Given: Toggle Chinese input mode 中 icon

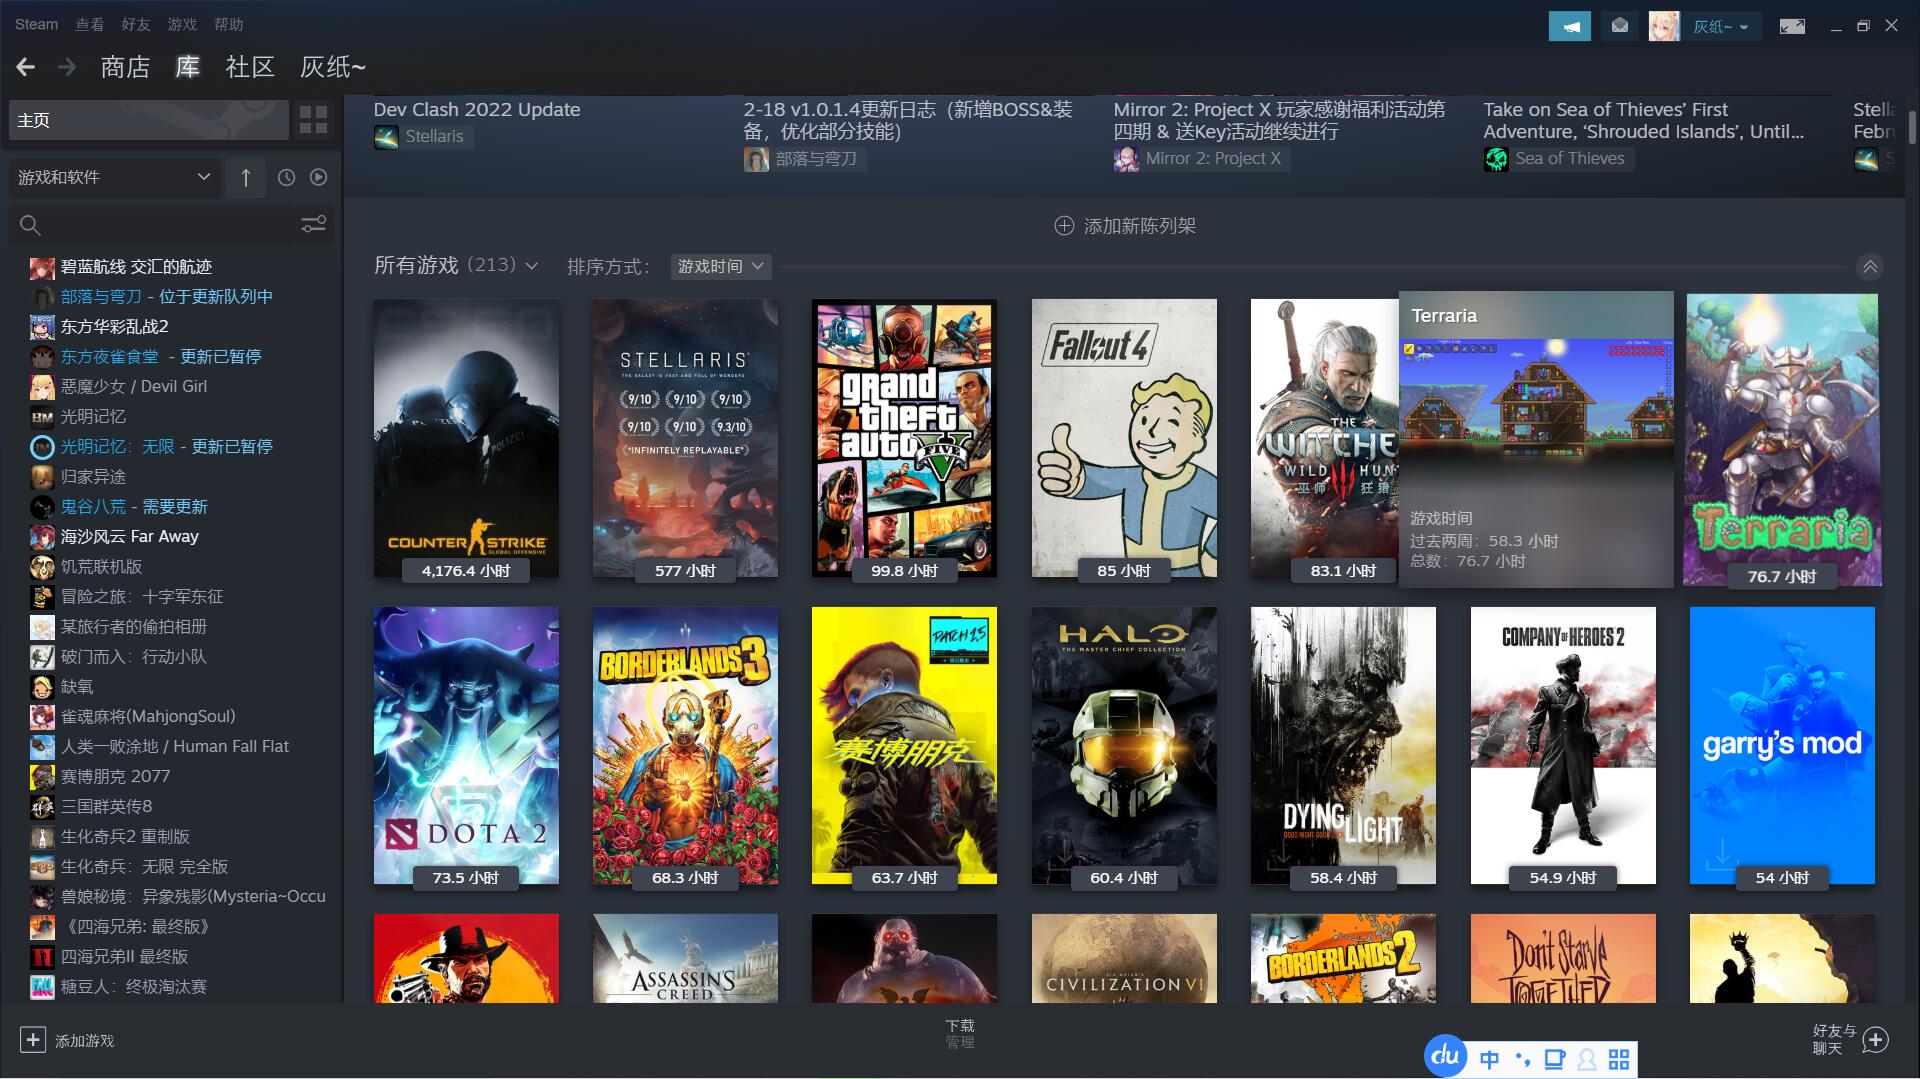Looking at the screenshot, I should click(x=1489, y=1059).
